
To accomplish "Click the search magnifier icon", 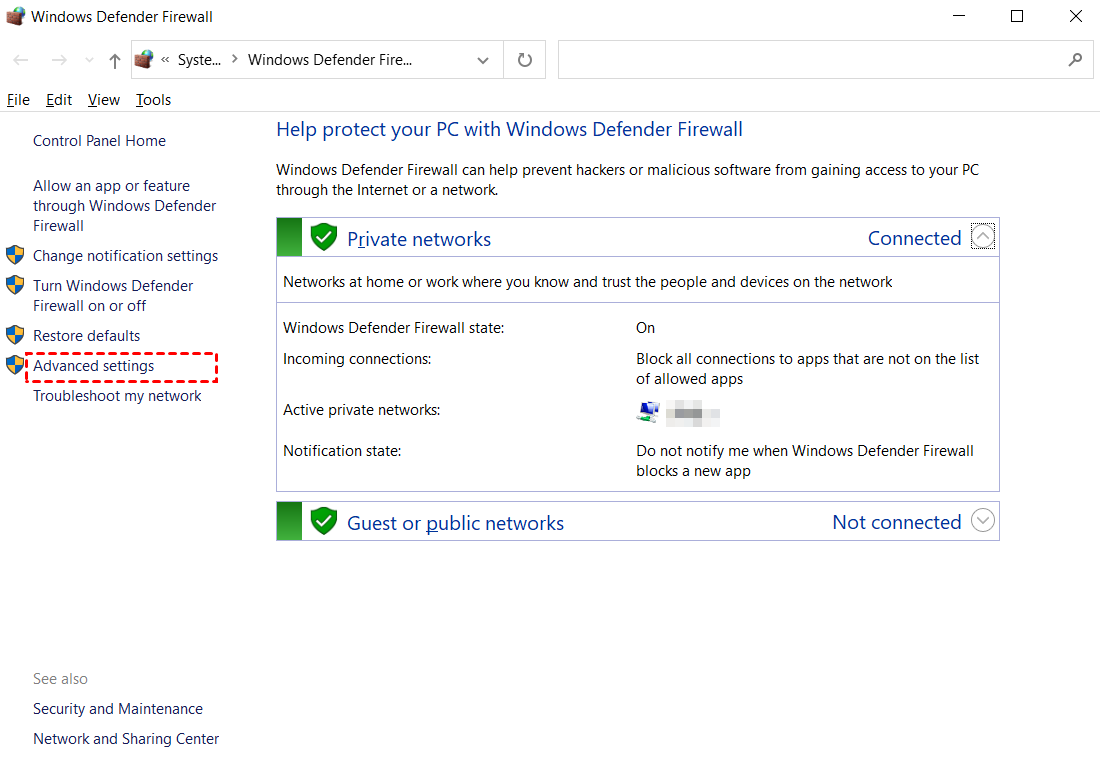I will click(x=1075, y=60).
